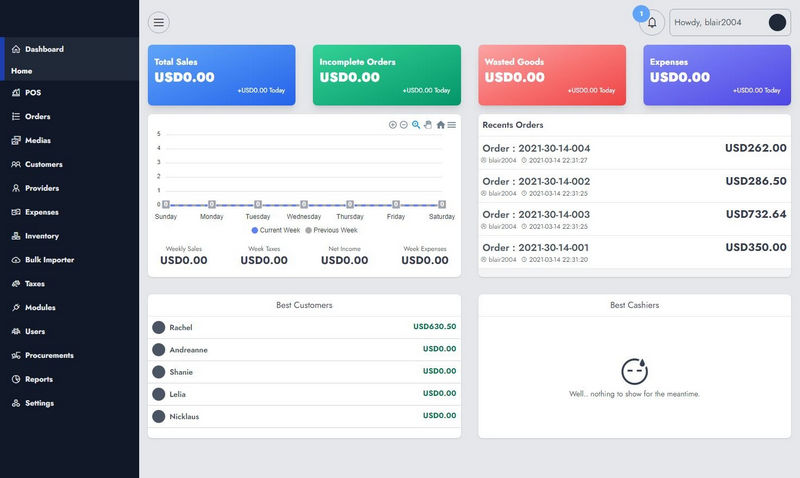The height and width of the screenshot is (478, 800).
Task: Click the Bulk Importer cloud icon
Action: (x=16, y=260)
